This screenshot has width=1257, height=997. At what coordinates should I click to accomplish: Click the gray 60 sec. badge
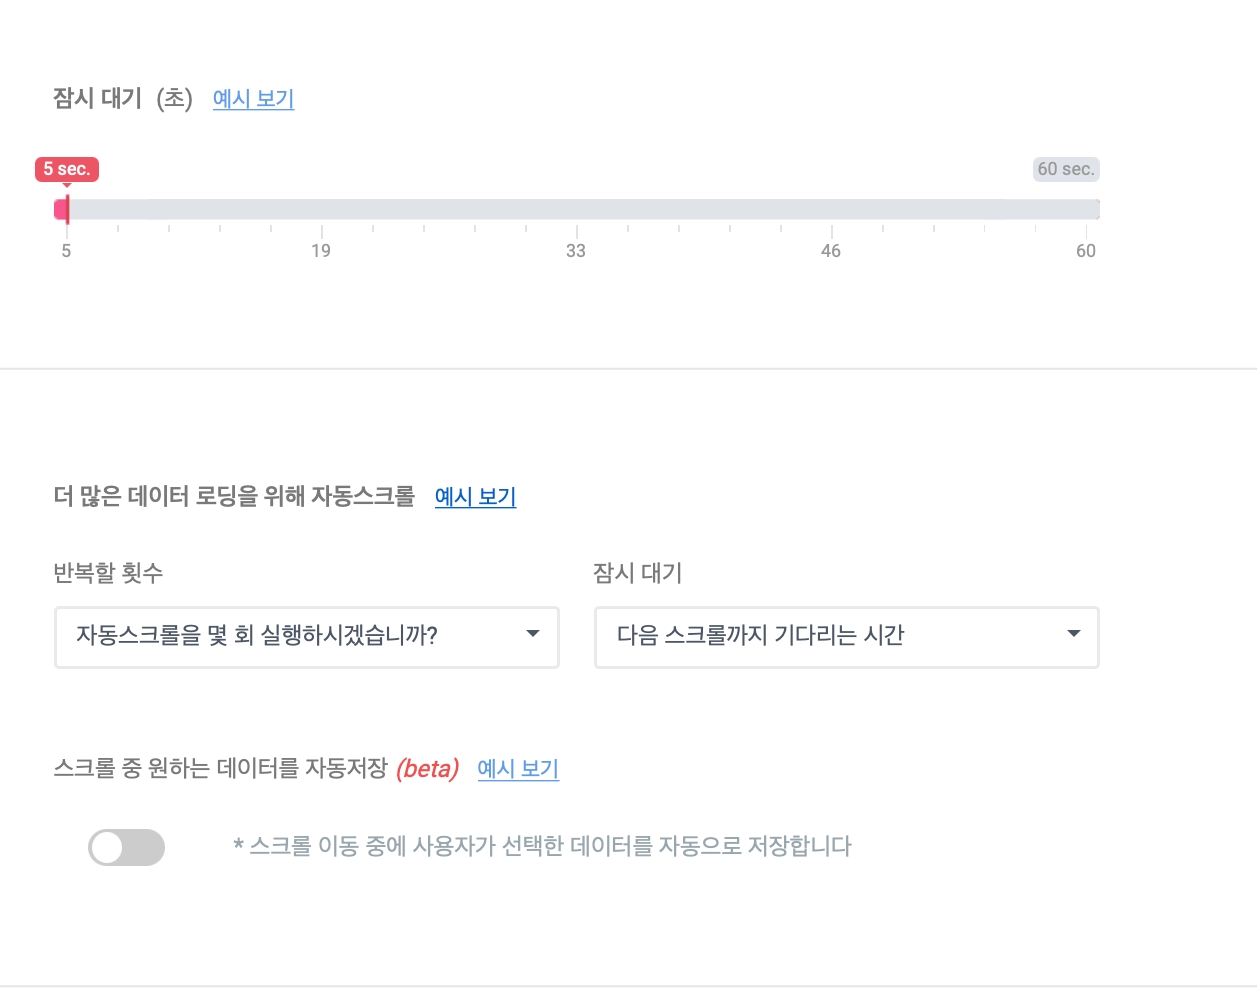pos(1065,169)
